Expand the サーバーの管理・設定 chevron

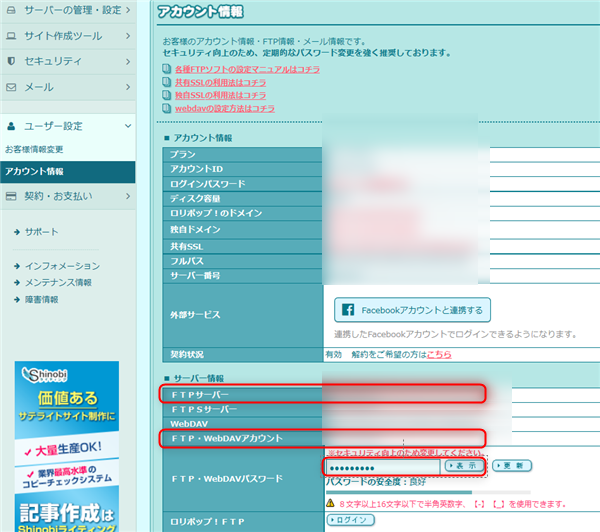(x=129, y=9)
